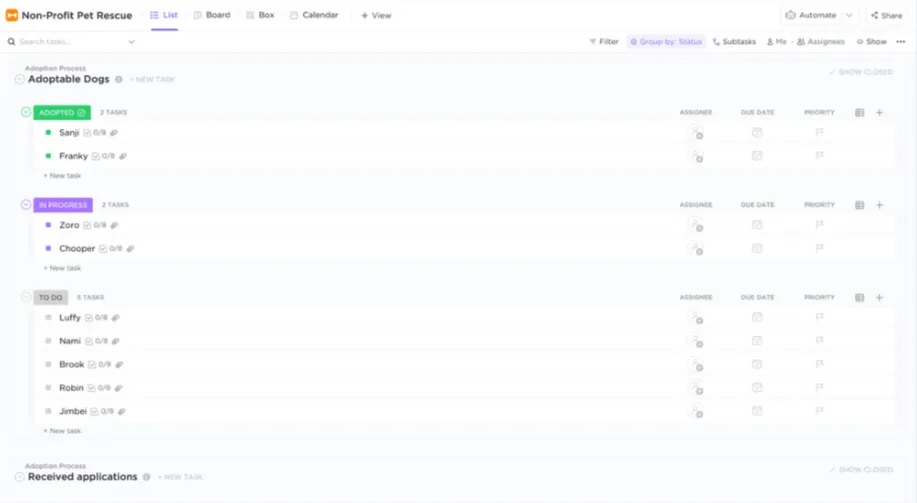Image resolution: width=917 pixels, height=503 pixels.
Task: Toggle Nami subtask checklist 0/8 indicator
Action: coord(96,341)
